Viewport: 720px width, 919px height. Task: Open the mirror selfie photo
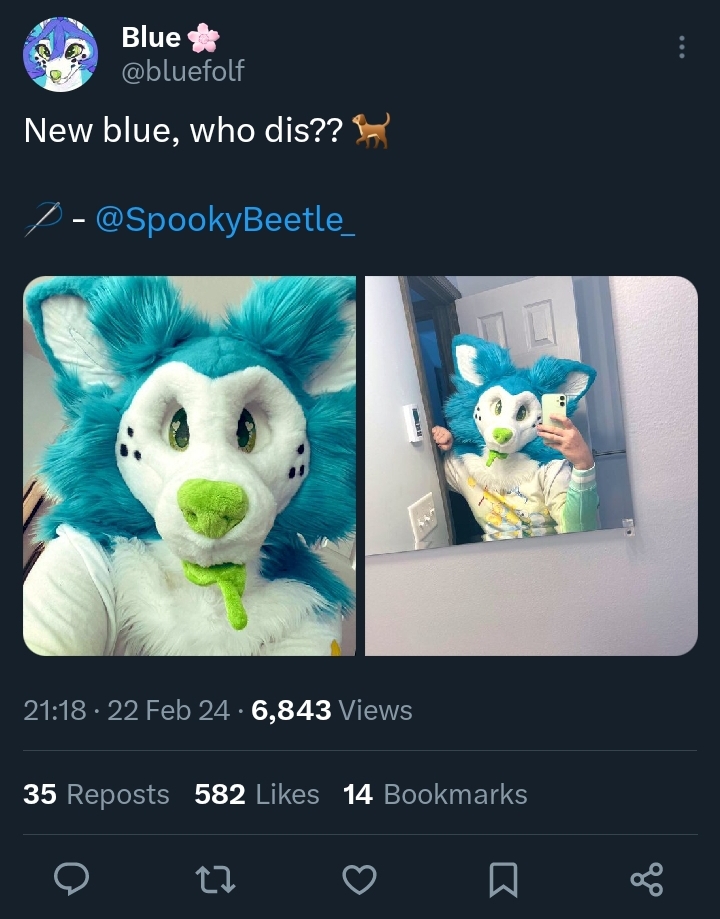[531, 465]
